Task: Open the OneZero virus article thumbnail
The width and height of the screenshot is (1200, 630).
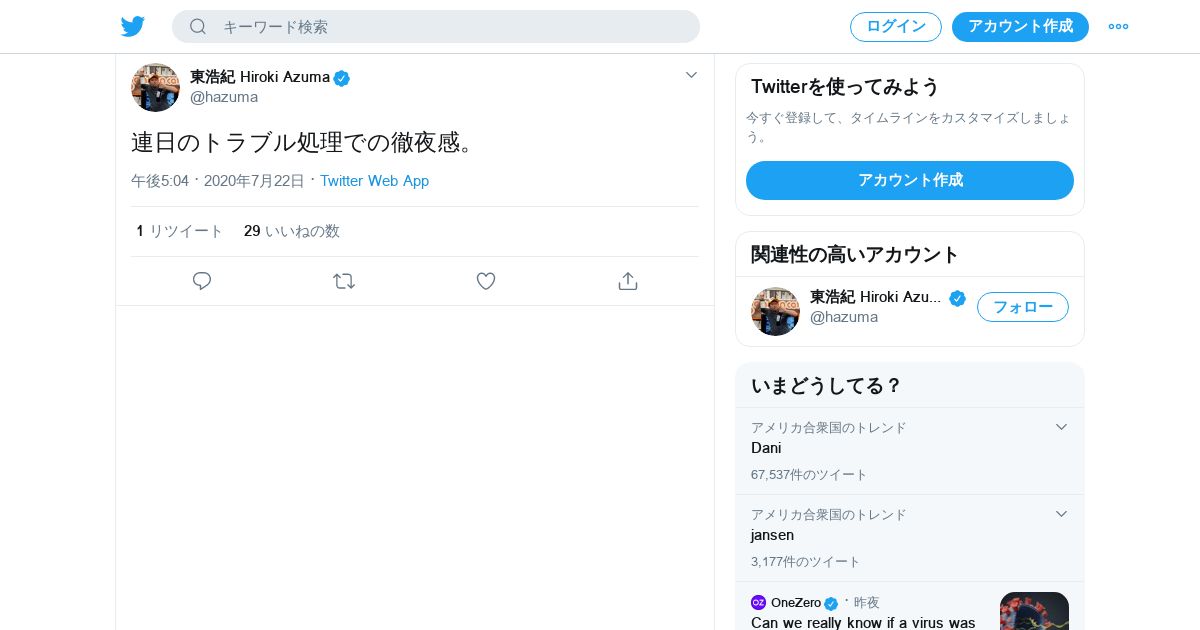Action: 1034,610
